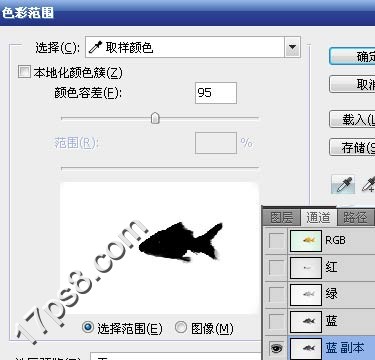Image resolution: width=375 pixels, height=360 pixels.
Task: Click the 蓝 channel thumbnail
Action: click(306, 321)
